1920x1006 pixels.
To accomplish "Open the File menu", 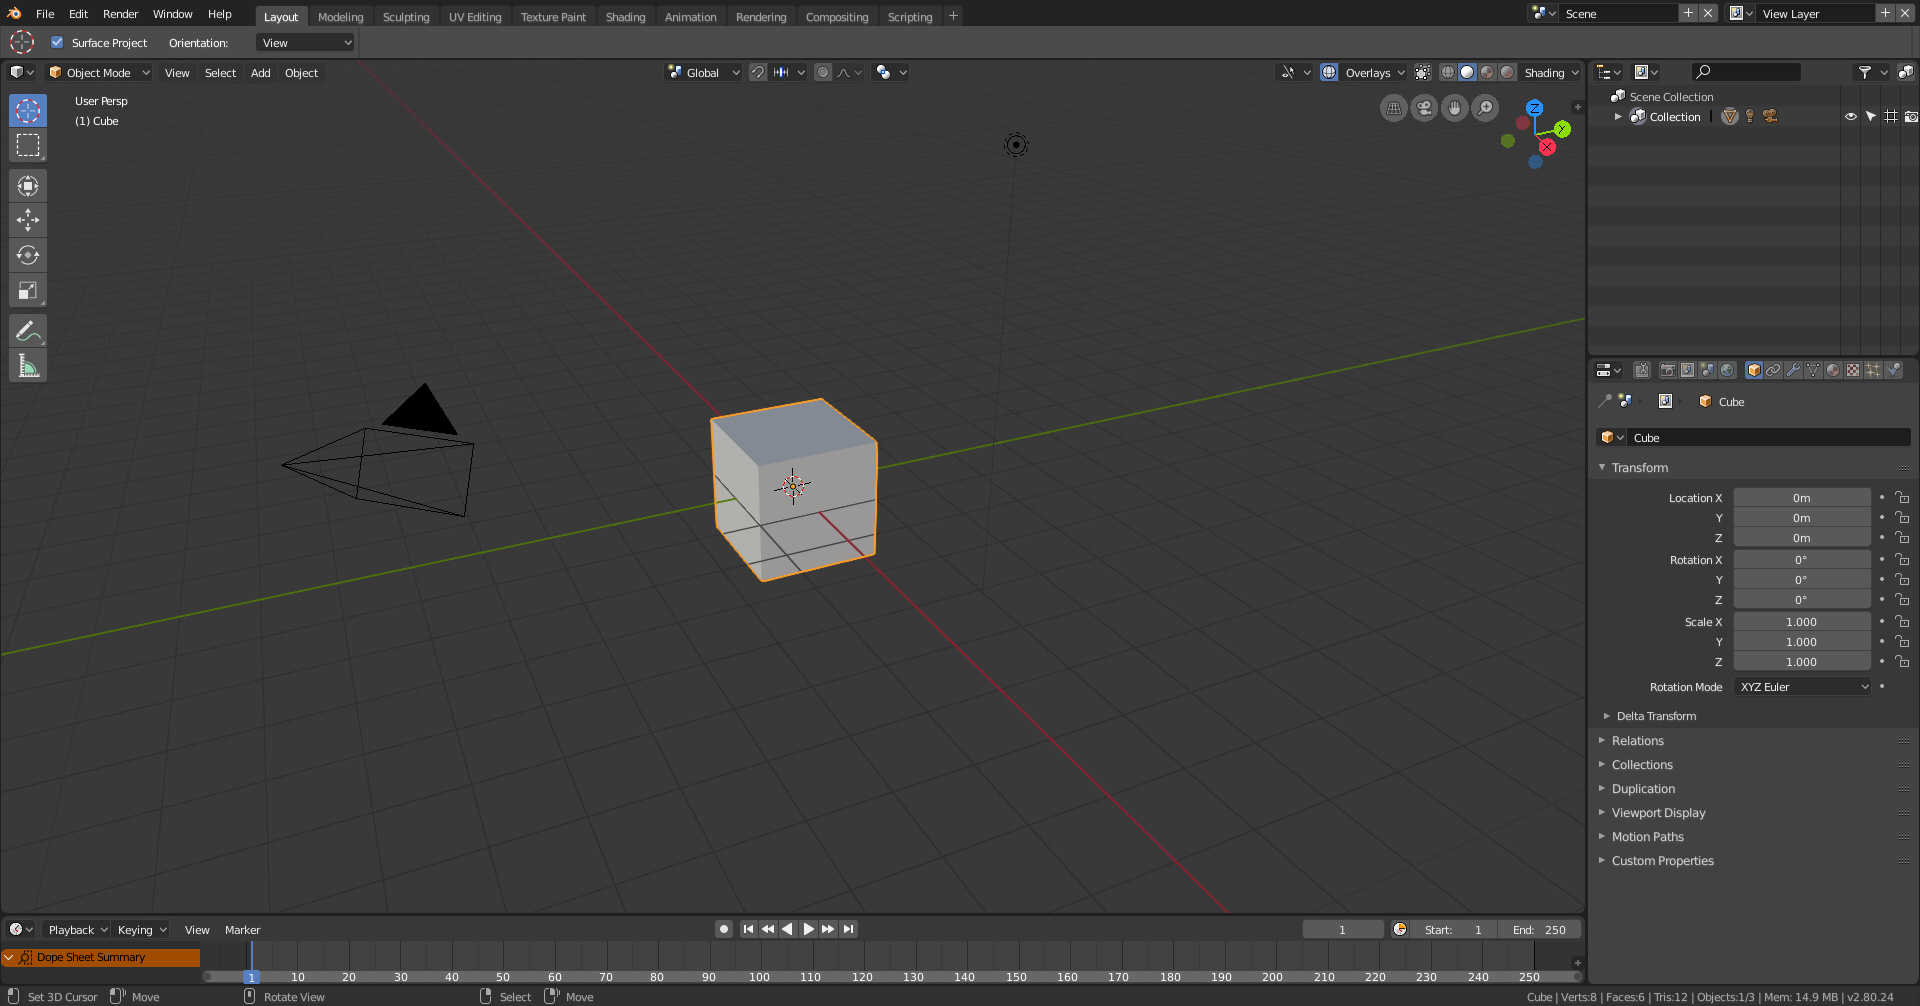I will 45,14.
